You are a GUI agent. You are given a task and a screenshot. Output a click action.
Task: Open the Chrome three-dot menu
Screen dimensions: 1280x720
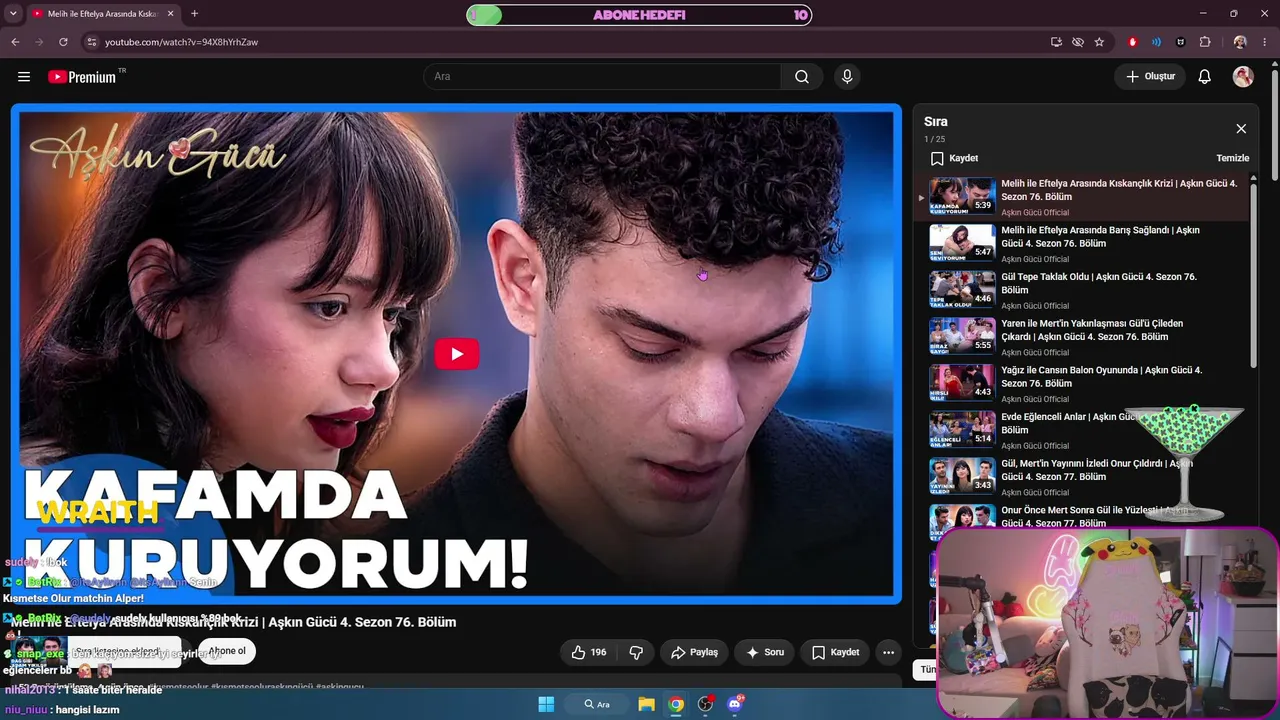point(1263,42)
